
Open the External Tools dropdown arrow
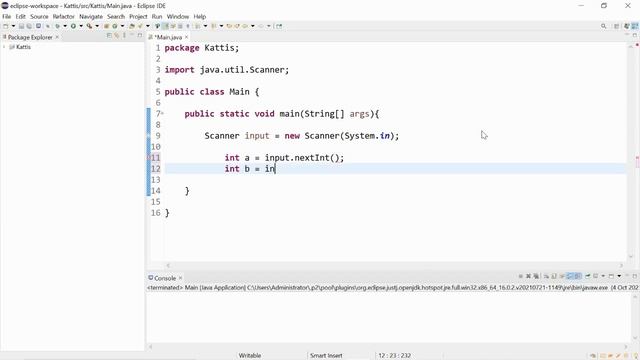coord(97,26)
